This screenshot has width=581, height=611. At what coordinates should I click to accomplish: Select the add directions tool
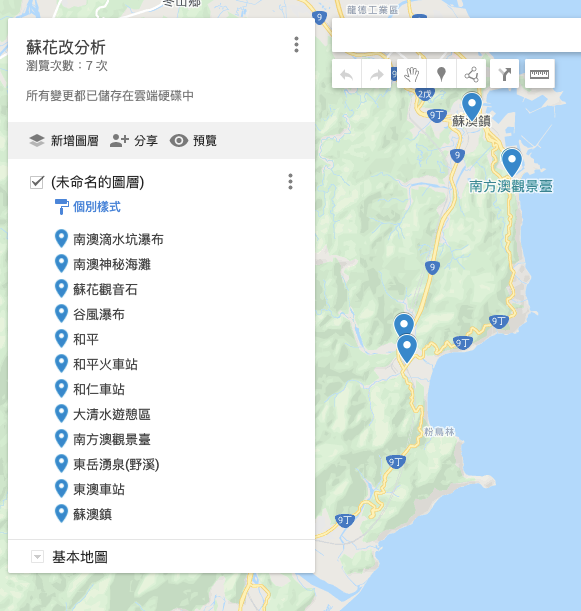[x=504, y=74]
